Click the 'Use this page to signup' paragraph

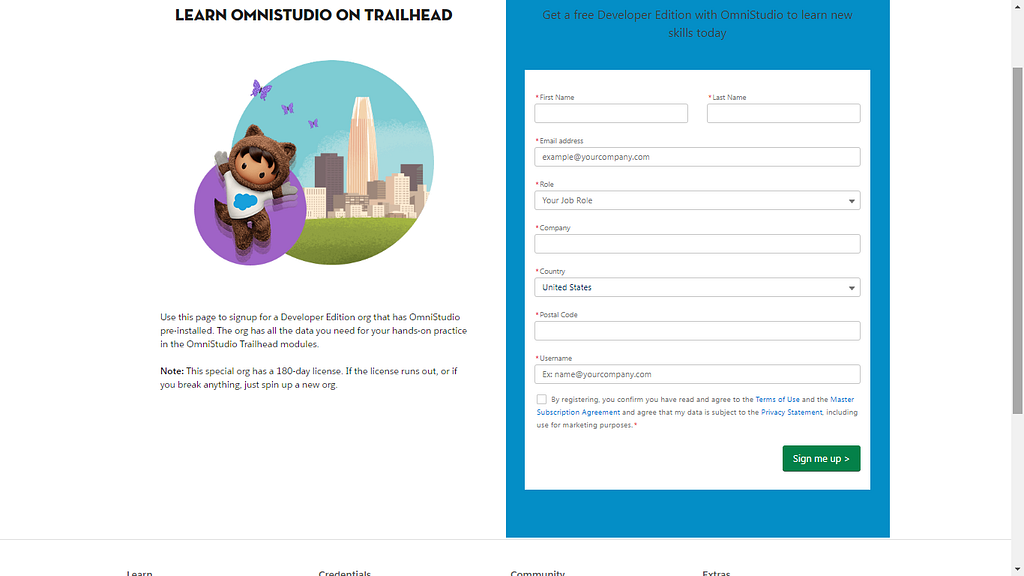point(313,330)
